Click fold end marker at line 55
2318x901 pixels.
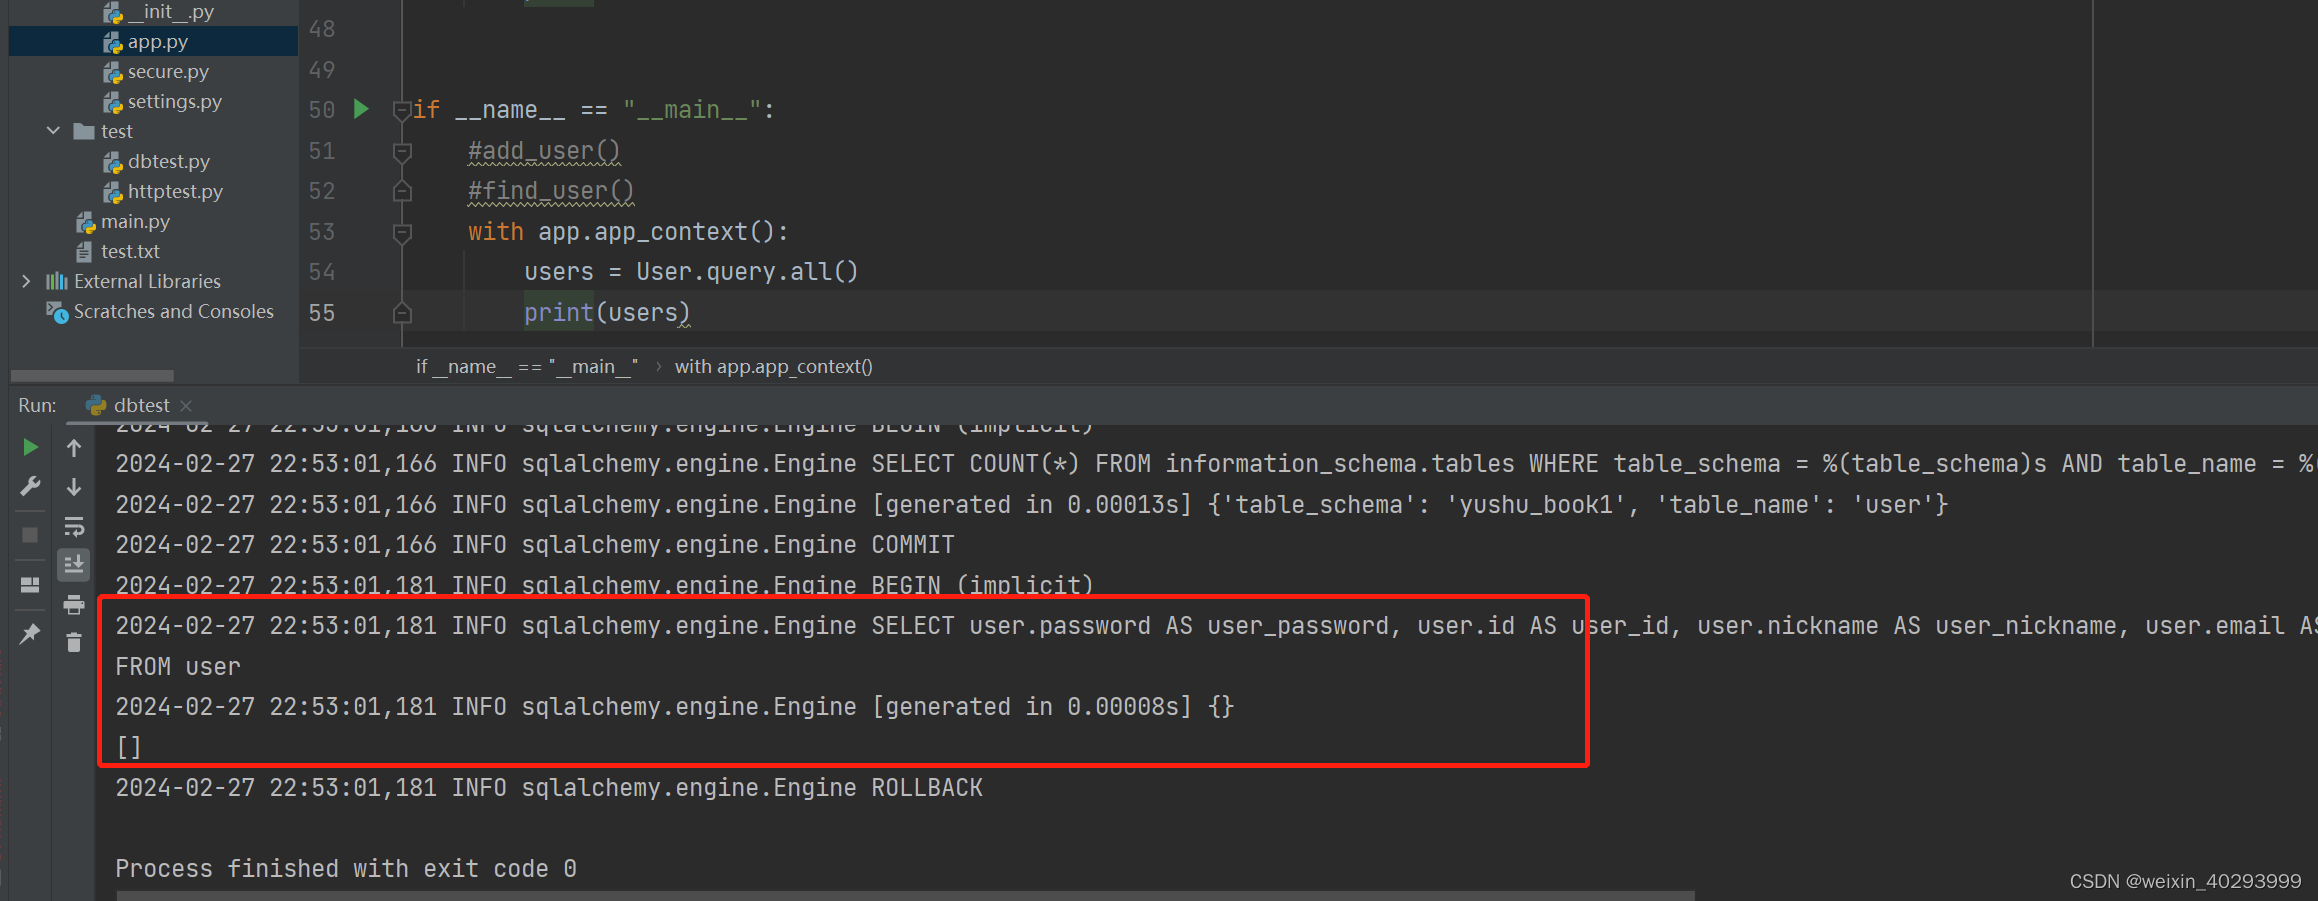coord(402,312)
